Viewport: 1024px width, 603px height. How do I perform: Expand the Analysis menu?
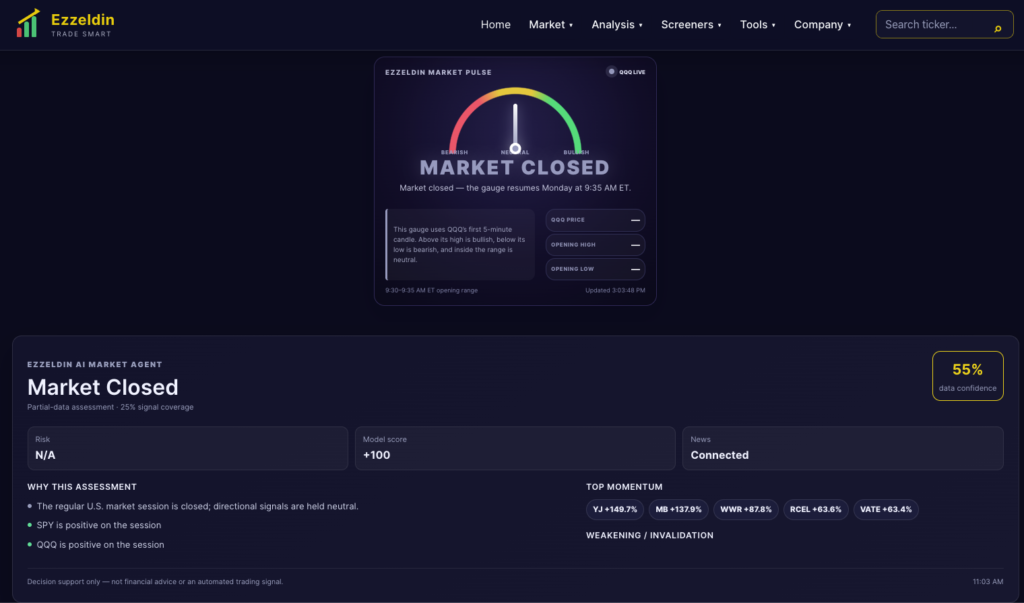616,24
